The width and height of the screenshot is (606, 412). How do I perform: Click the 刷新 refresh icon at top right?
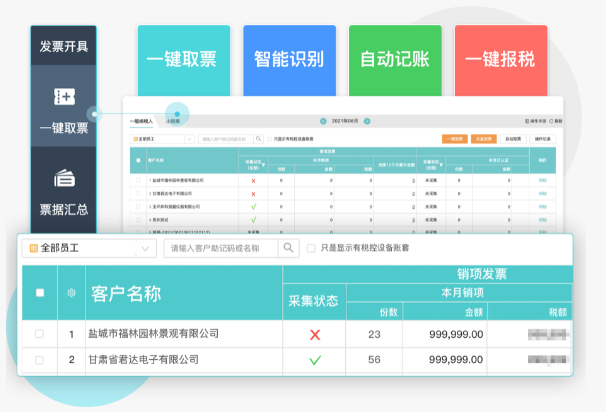click(x=552, y=121)
